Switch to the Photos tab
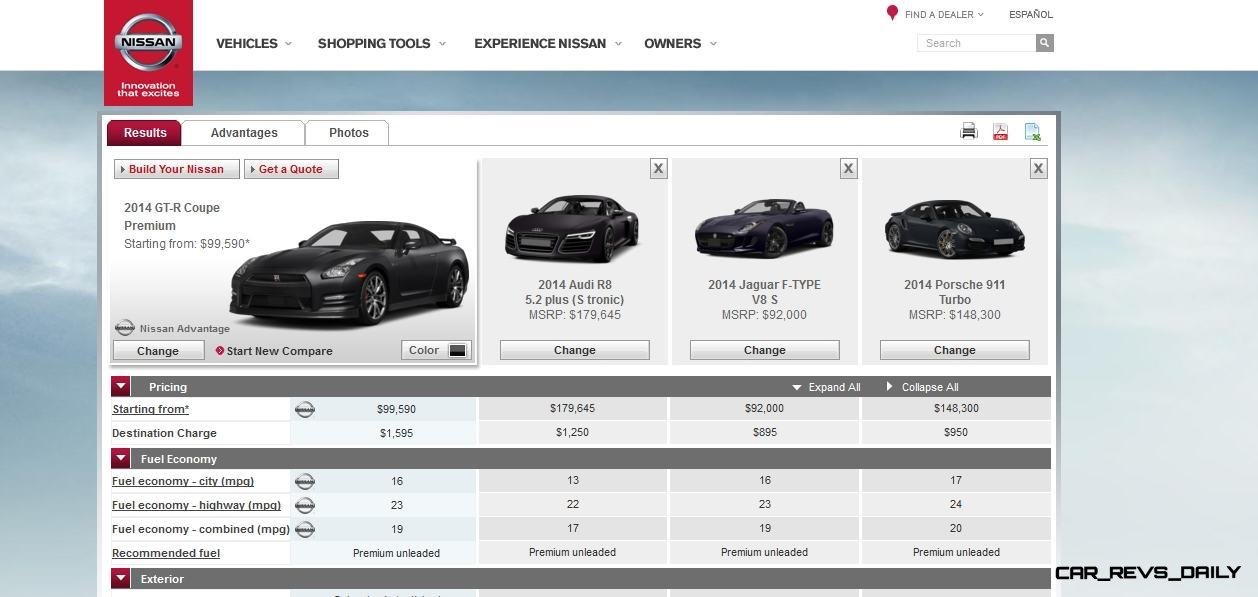Image resolution: width=1258 pixels, height=597 pixels. (348, 133)
